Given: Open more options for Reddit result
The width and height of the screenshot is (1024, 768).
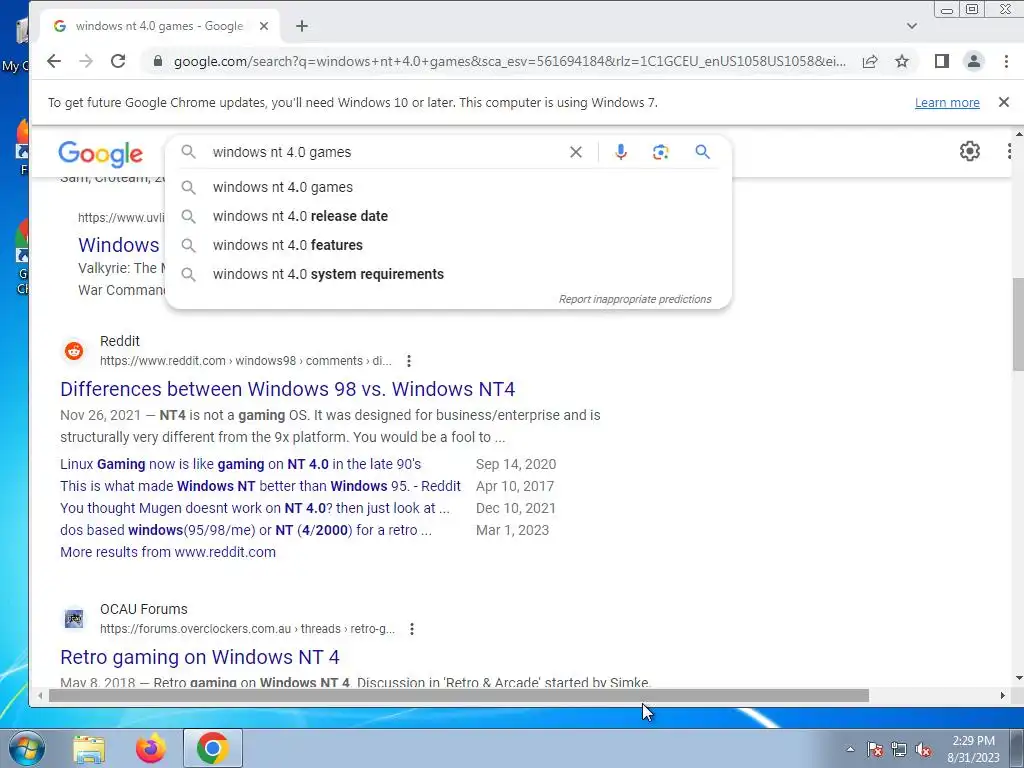Looking at the screenshot, I should tap(409, 360).
